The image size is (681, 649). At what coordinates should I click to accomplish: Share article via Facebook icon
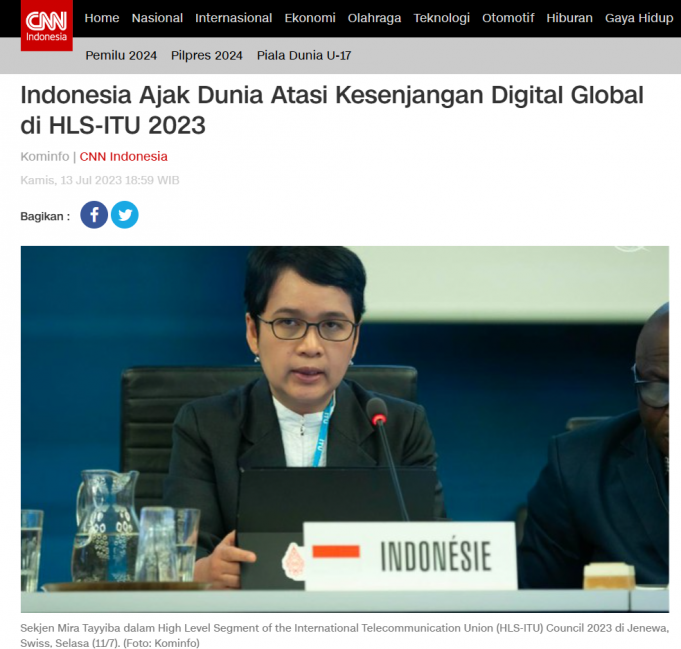click(x=94, y=215)
